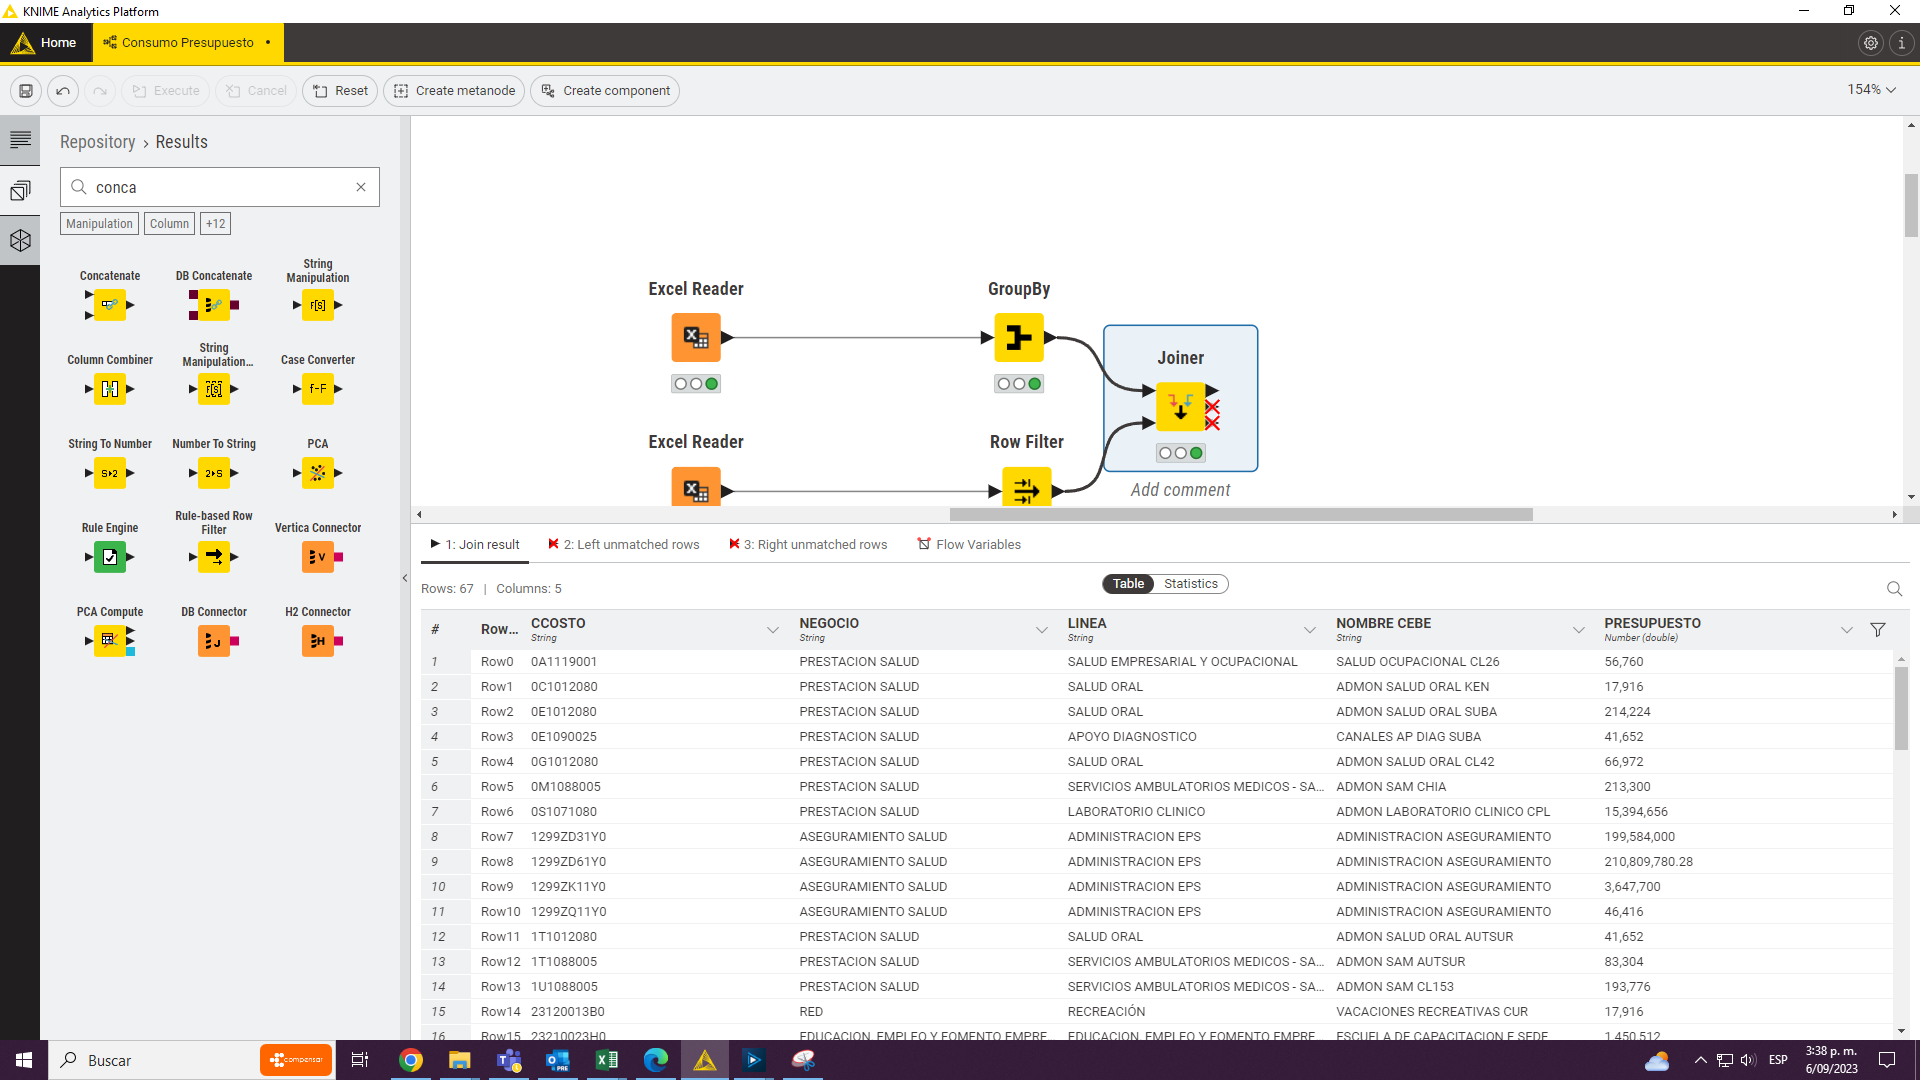Viewport: 1920px width, 1080px height.
Task: Clear the search field with X
Action: tap(361, 187)
